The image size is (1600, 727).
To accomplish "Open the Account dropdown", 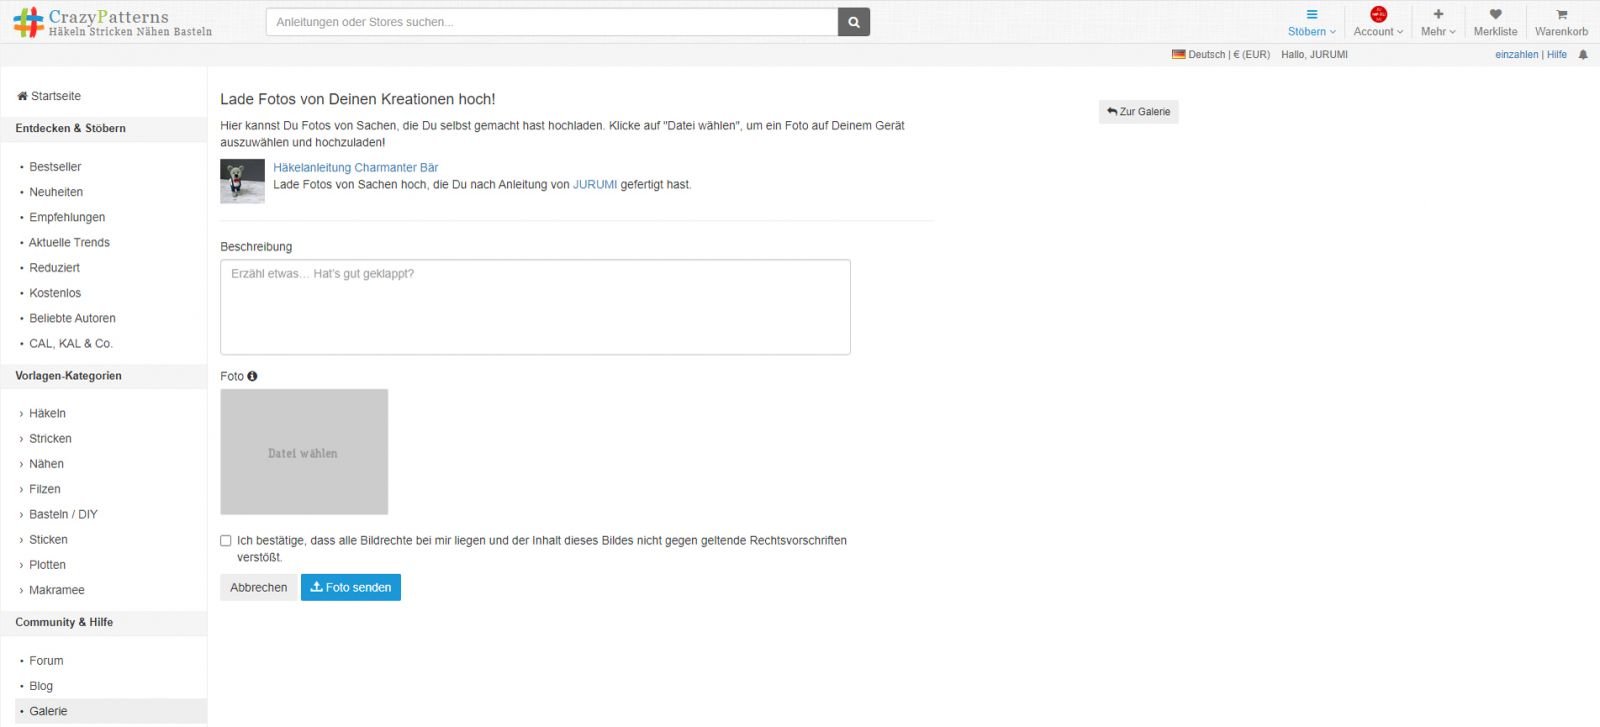I will 1378,22.
